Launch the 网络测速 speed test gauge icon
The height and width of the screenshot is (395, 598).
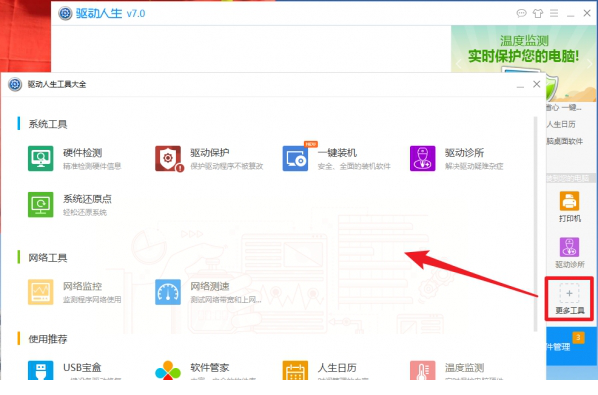(168, 292)
